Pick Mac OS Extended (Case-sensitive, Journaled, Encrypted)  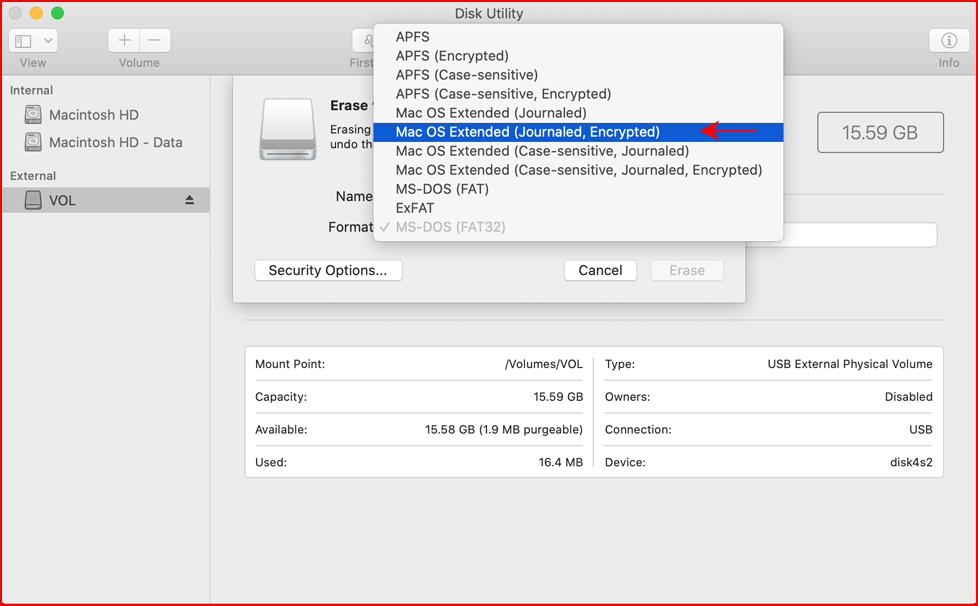click(x=578, y=170)
